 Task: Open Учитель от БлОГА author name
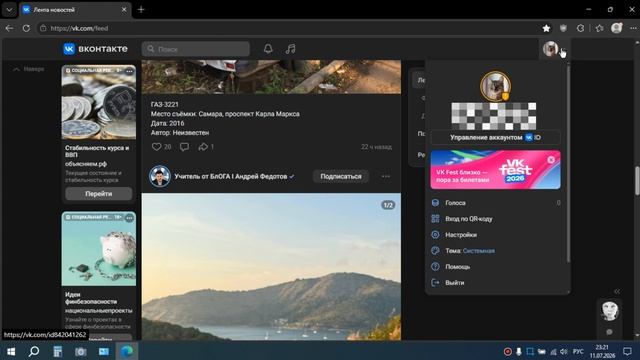pyautogui.click(x=231, y=176)
